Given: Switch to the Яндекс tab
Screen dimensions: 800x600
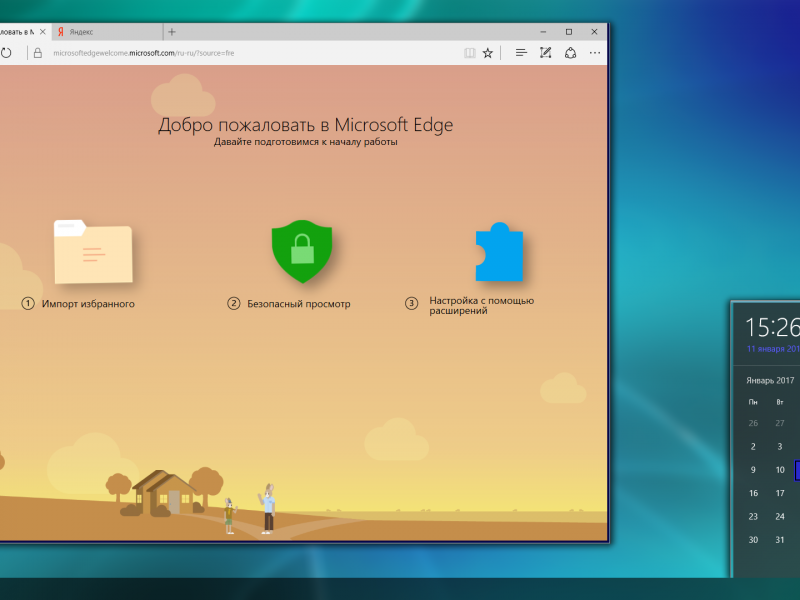Looking at the screenshot, I should click(x=107, y=32).
